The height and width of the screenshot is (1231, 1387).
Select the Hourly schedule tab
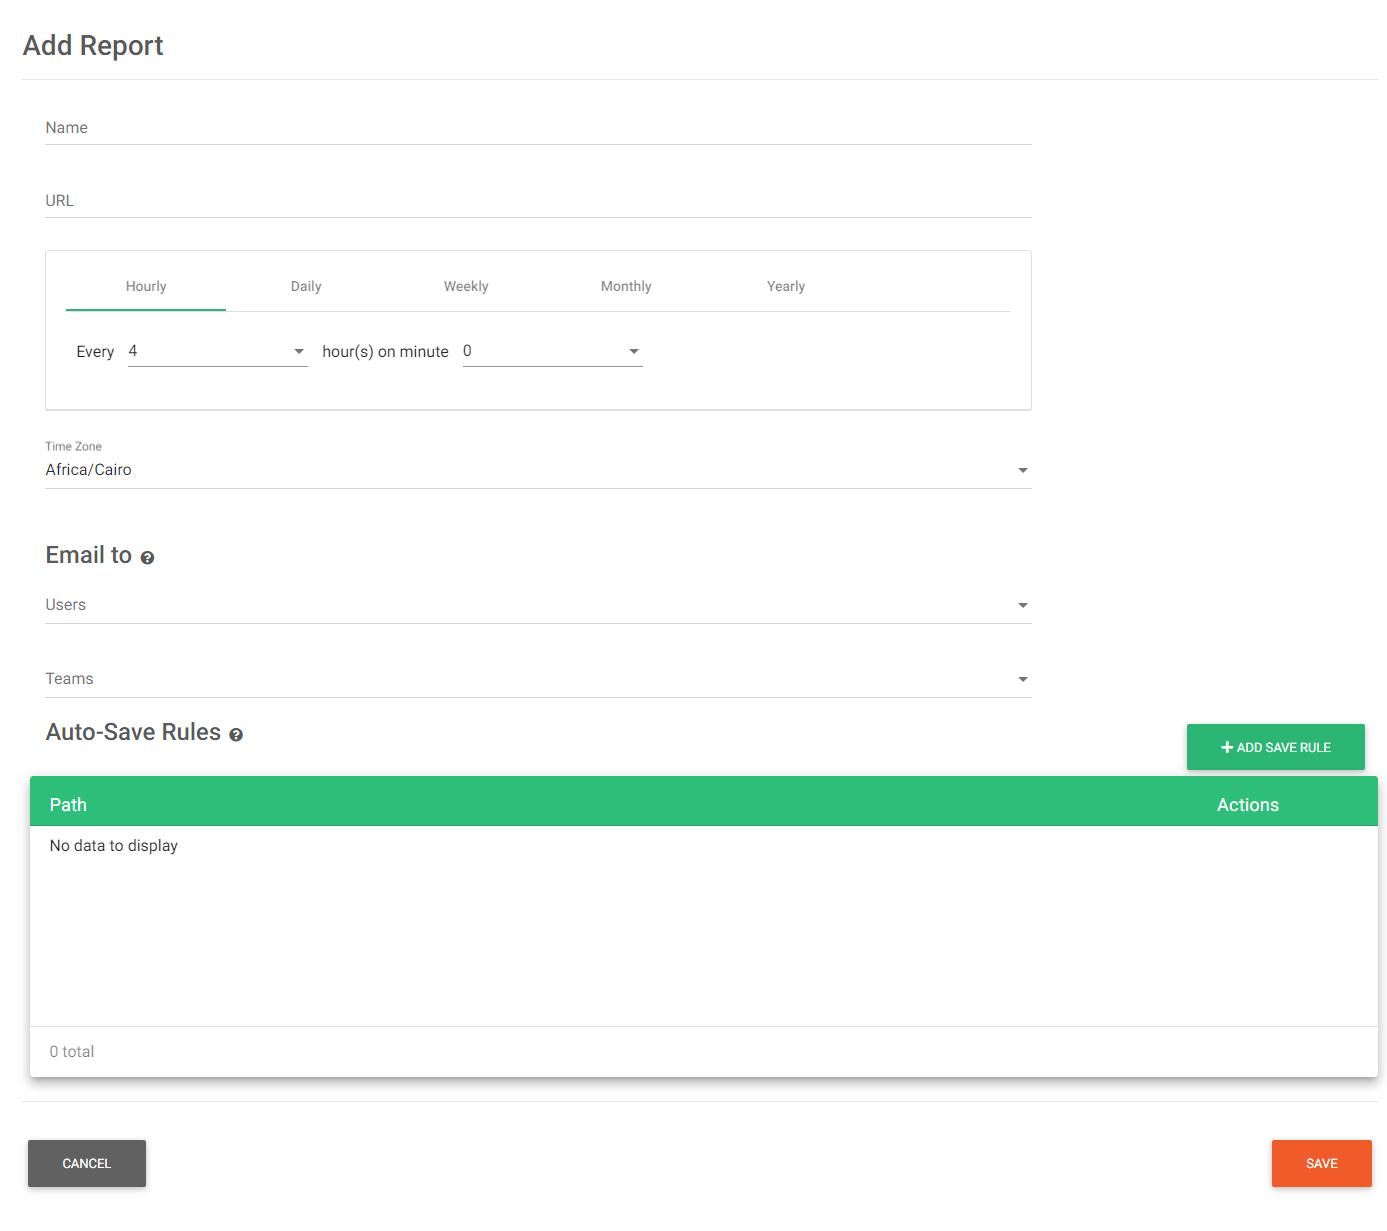coord(146,286)
